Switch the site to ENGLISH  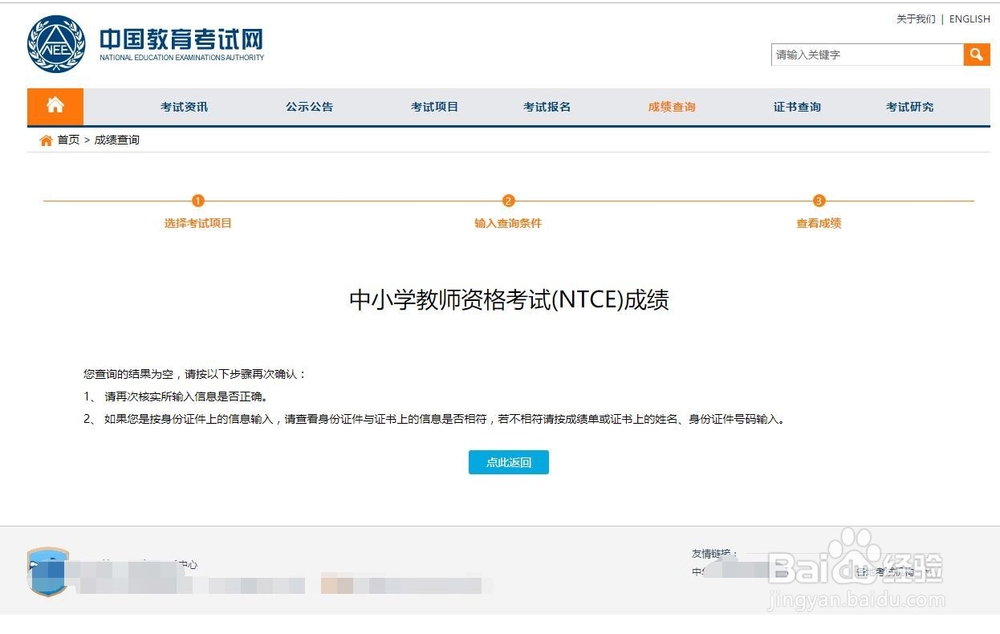(x=968, y=18)
